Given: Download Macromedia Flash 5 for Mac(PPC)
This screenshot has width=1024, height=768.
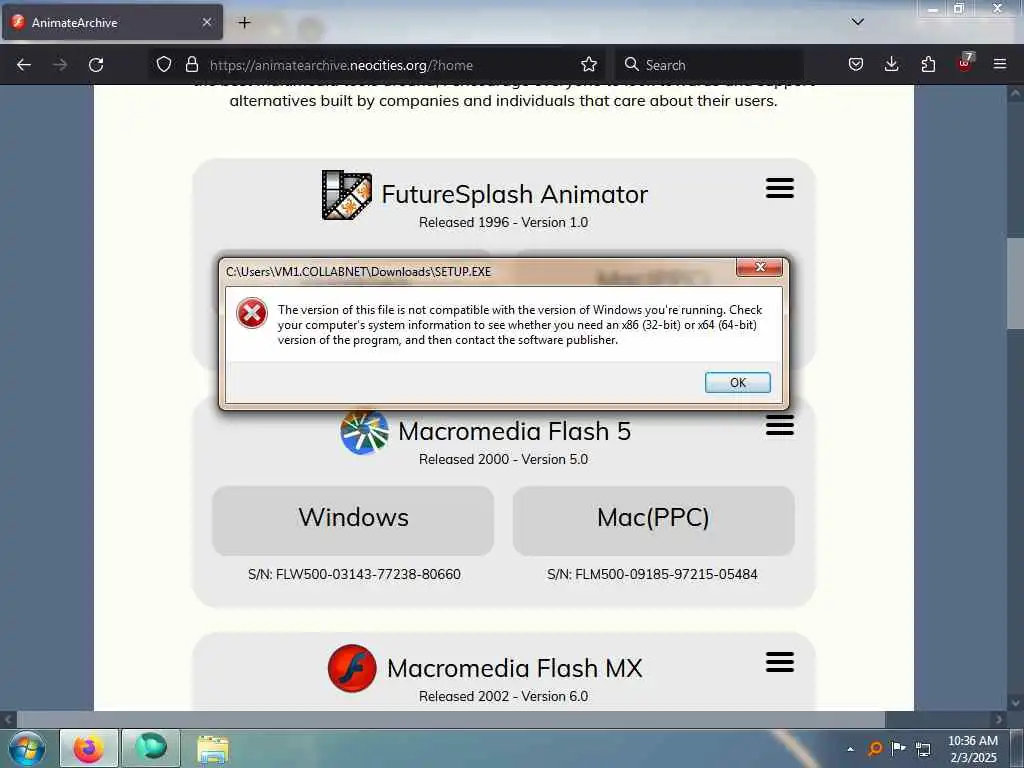Looking at the screenshot, I should coord(654,520).
